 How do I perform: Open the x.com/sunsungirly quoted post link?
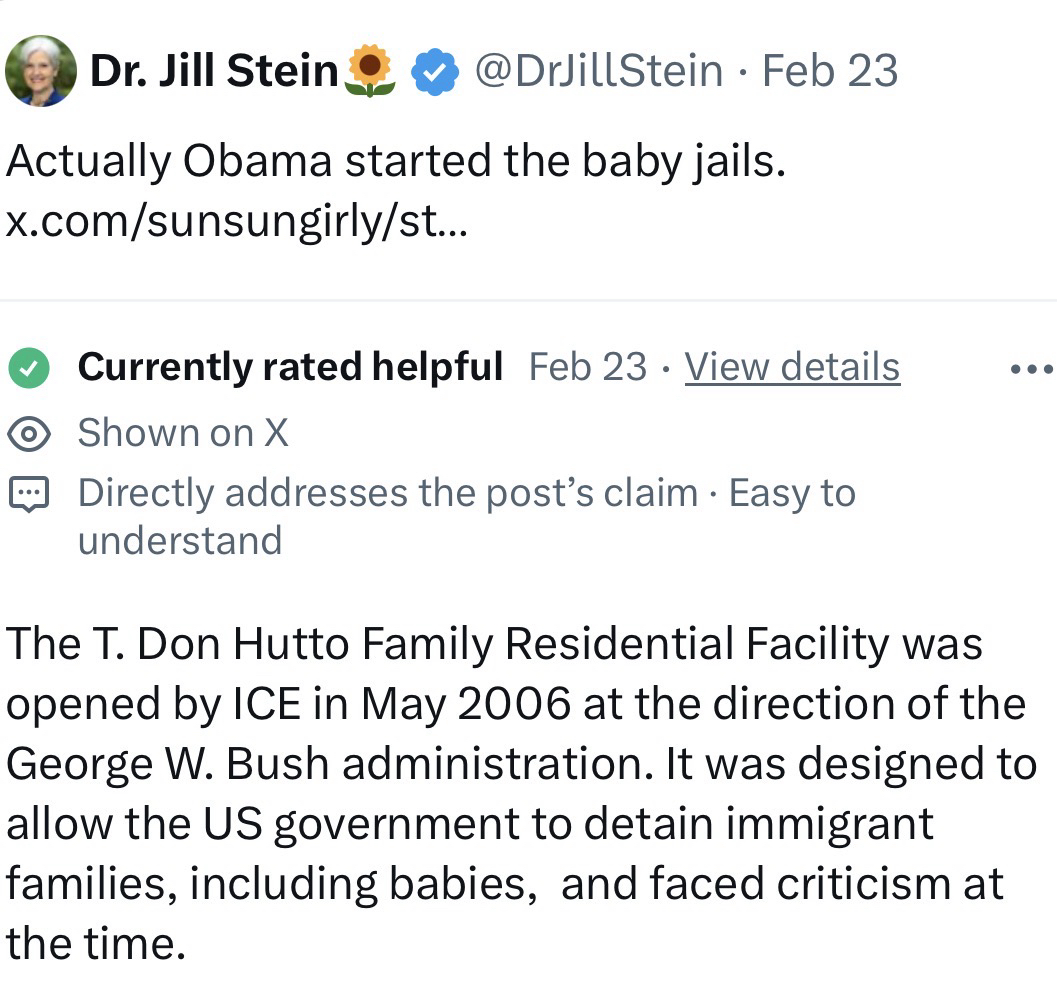237,222
